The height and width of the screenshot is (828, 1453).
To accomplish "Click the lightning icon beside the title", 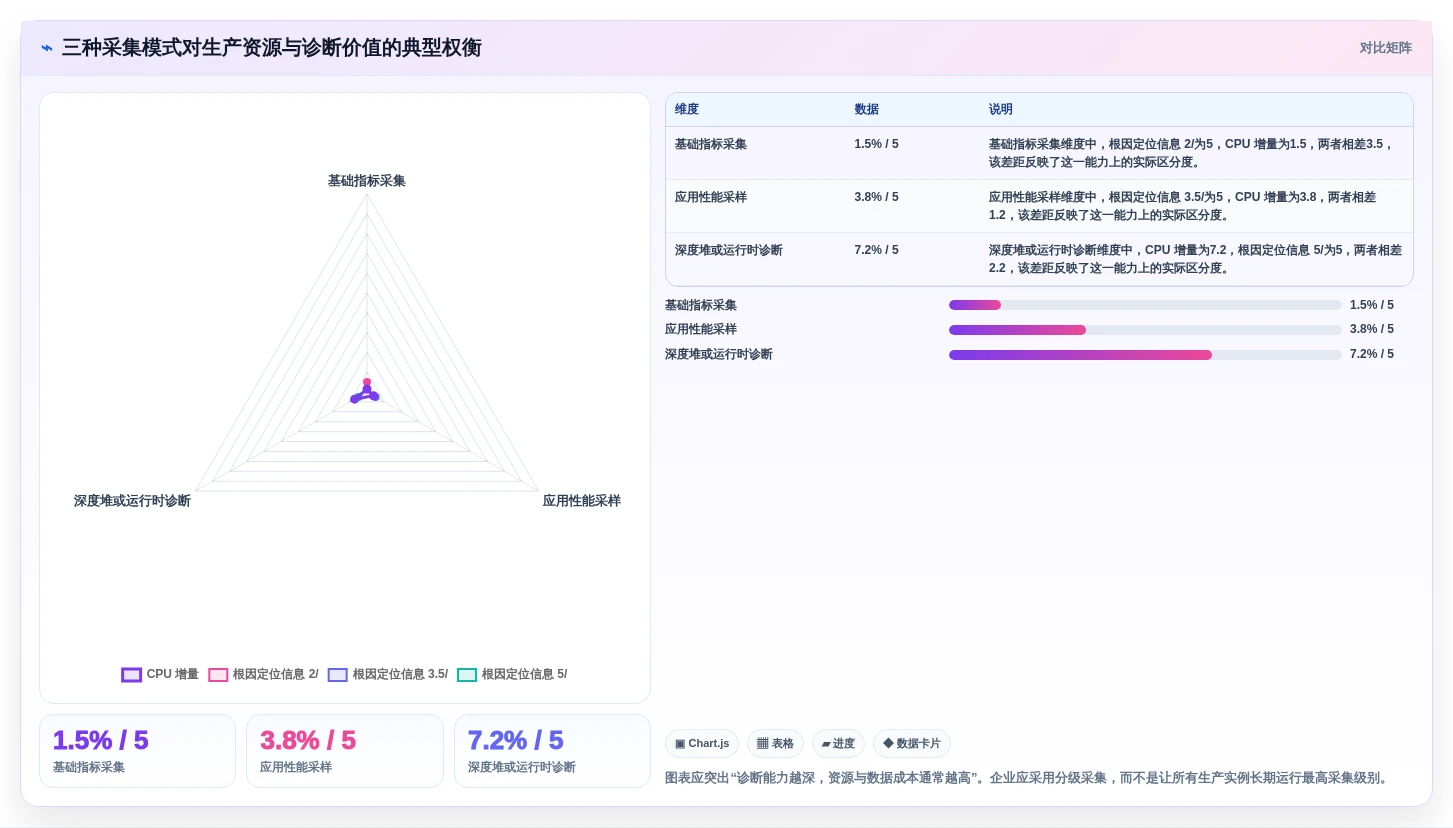I will click(47, 48).
